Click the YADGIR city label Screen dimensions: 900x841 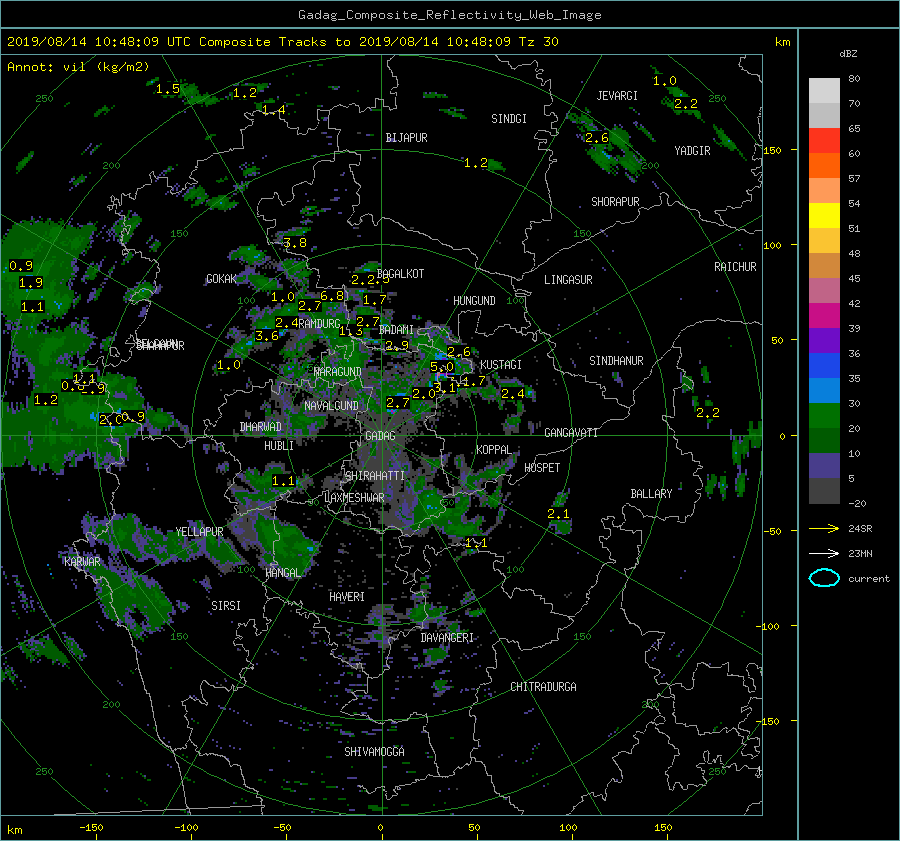point(692,151)
